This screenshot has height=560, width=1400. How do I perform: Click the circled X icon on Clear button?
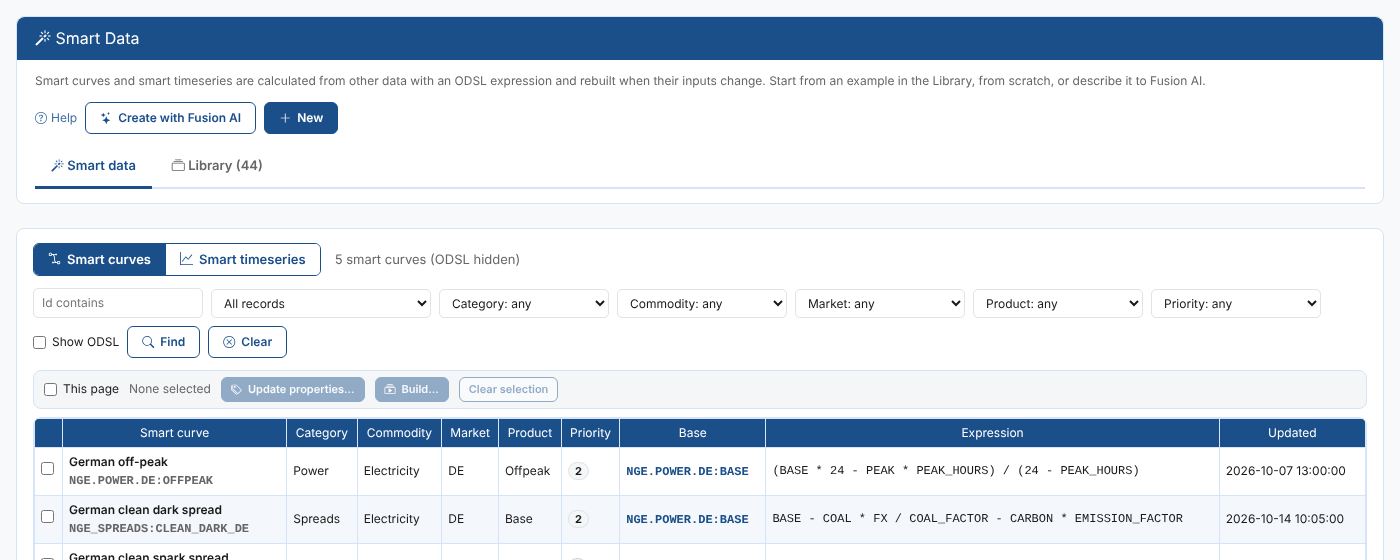pyautogui.click(x=229, y=342)
